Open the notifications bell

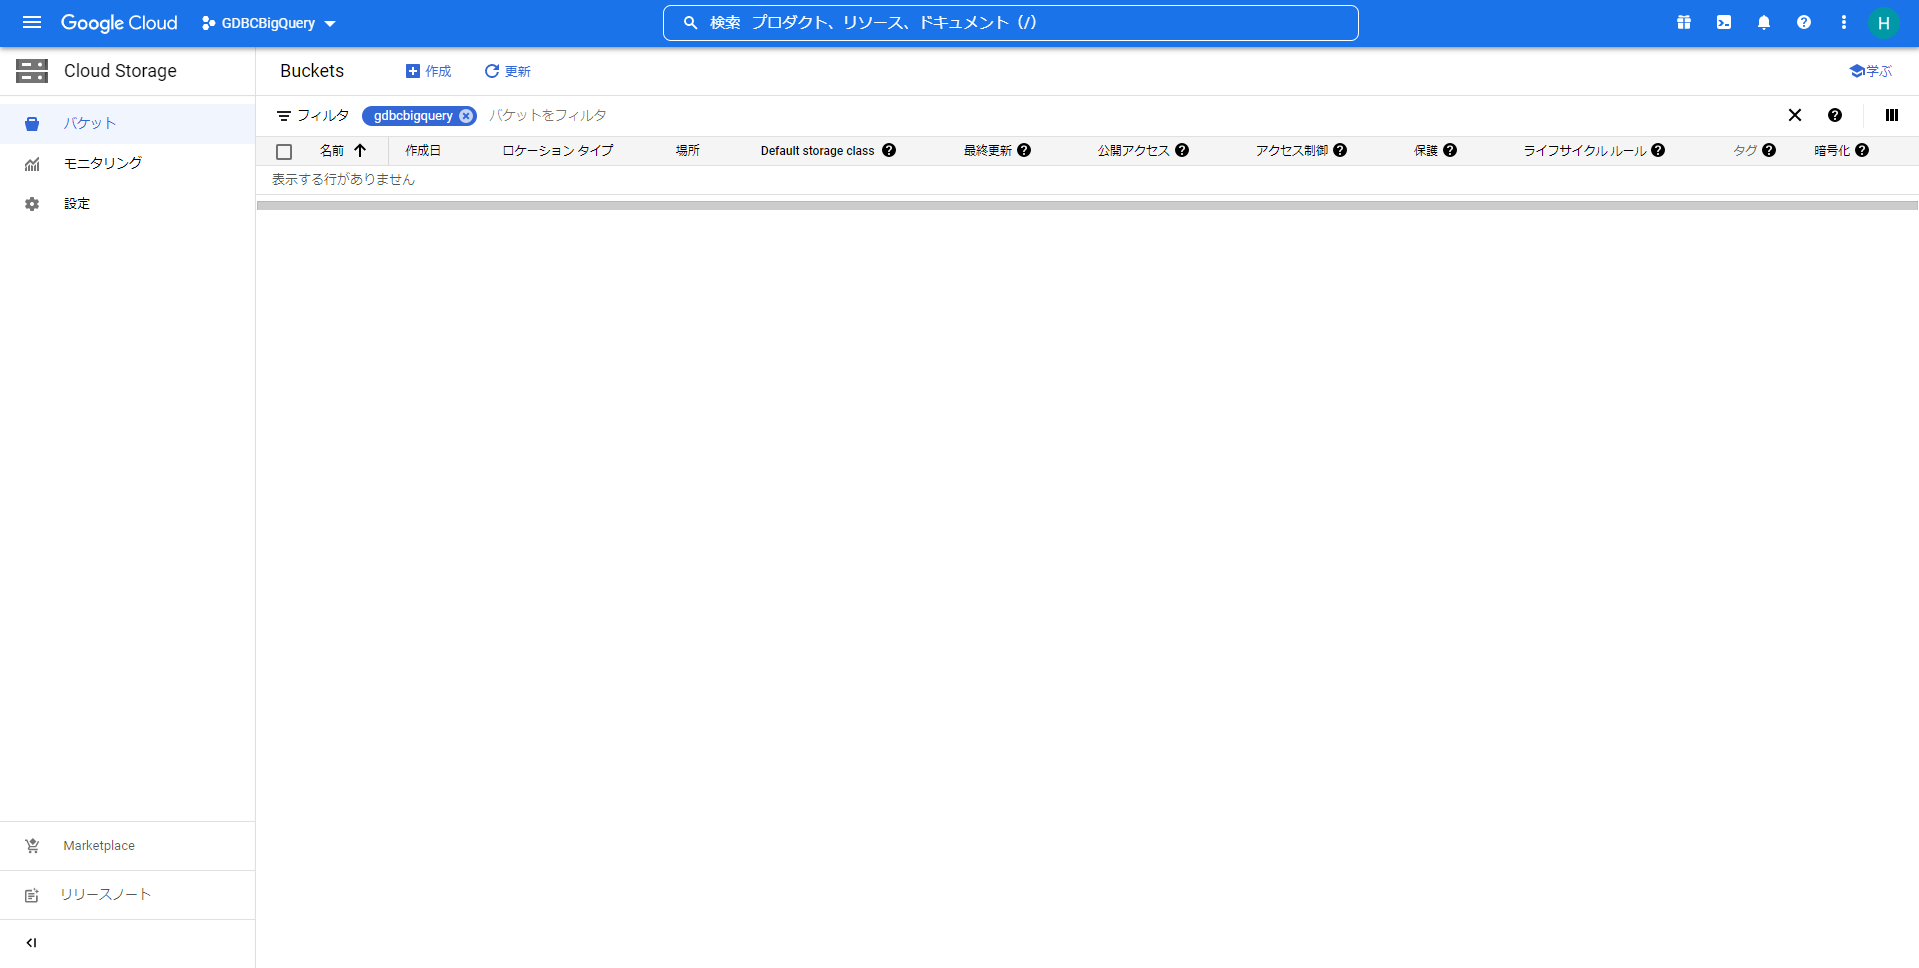click(x=1764, y=22)
